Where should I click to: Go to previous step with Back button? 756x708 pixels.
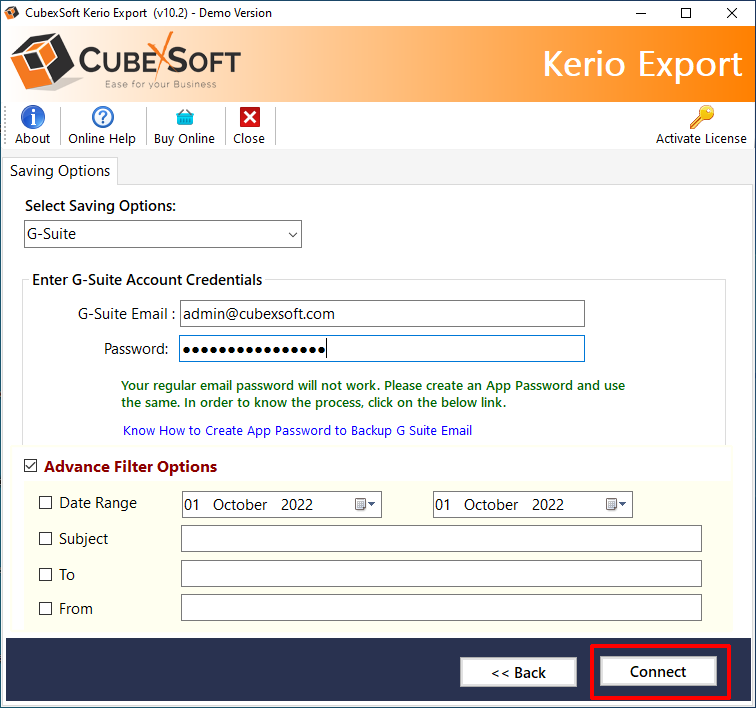pyautogui.click(x=518, y=672)
